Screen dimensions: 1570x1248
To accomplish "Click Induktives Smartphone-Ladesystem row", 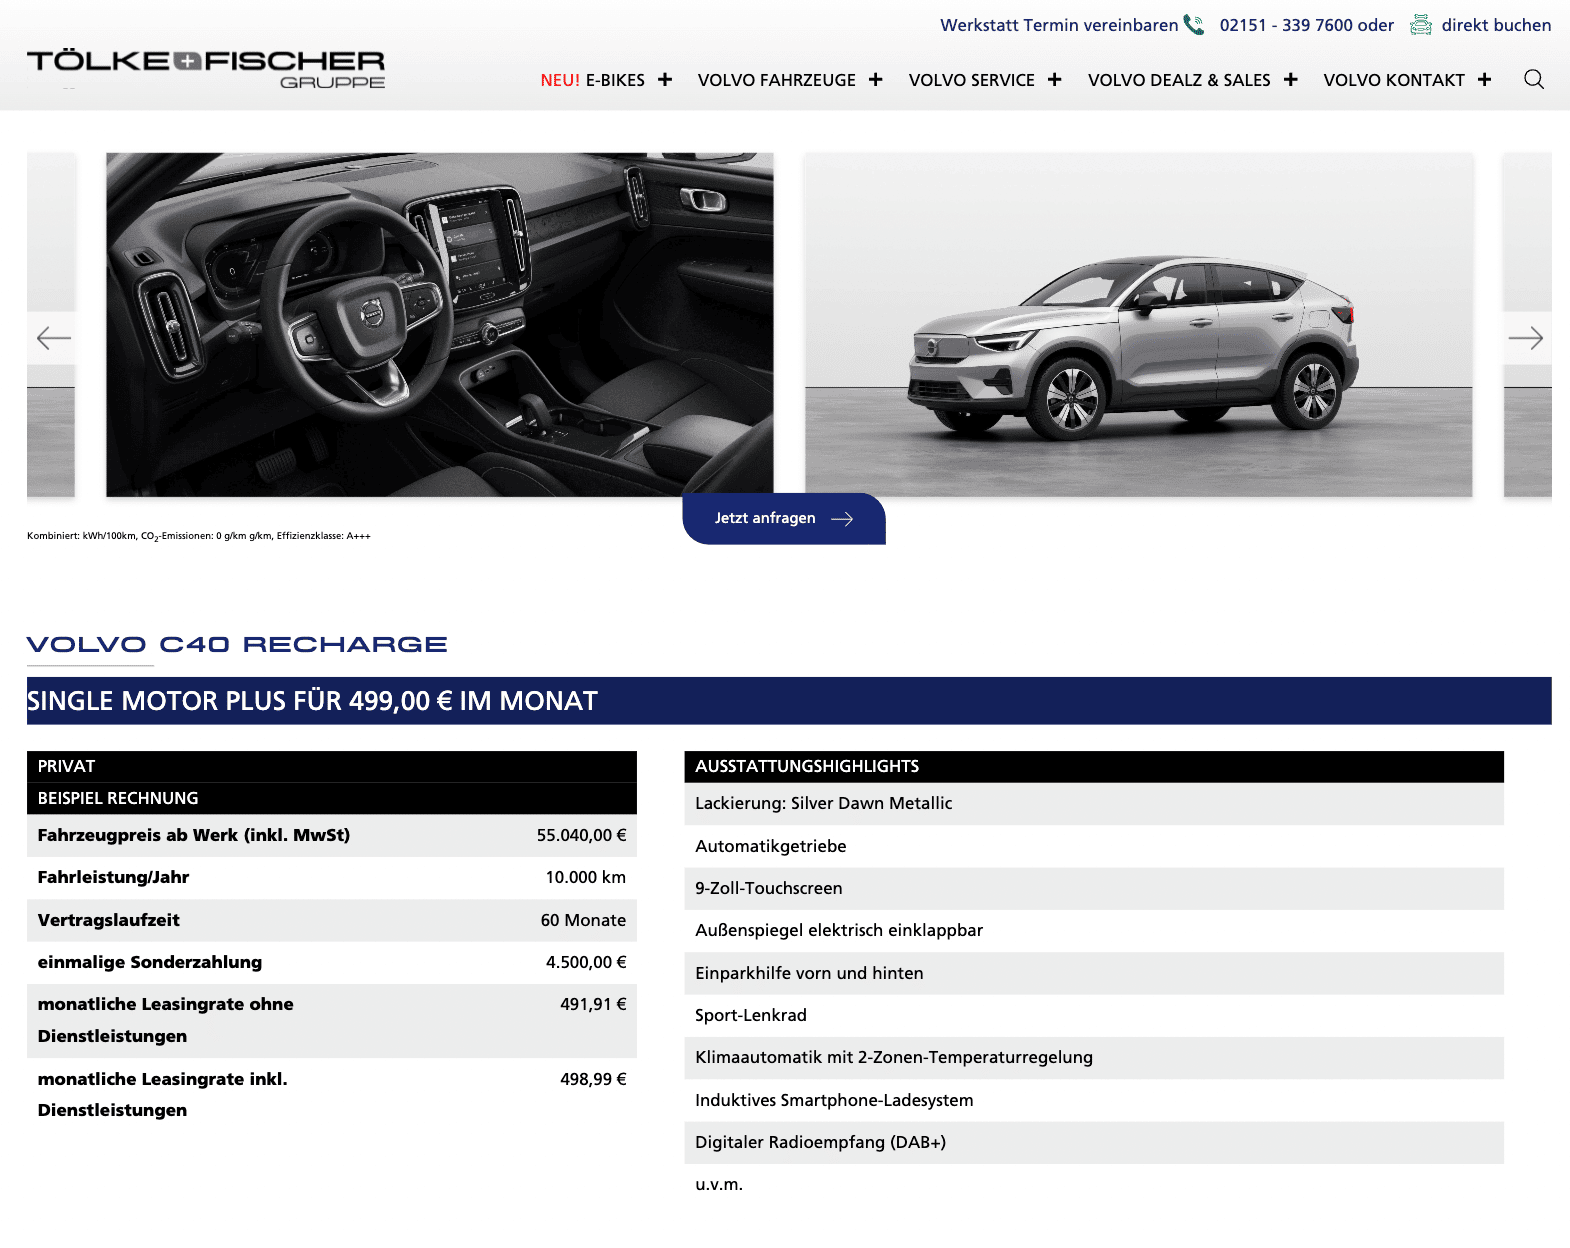I will pos(1094,1100).
